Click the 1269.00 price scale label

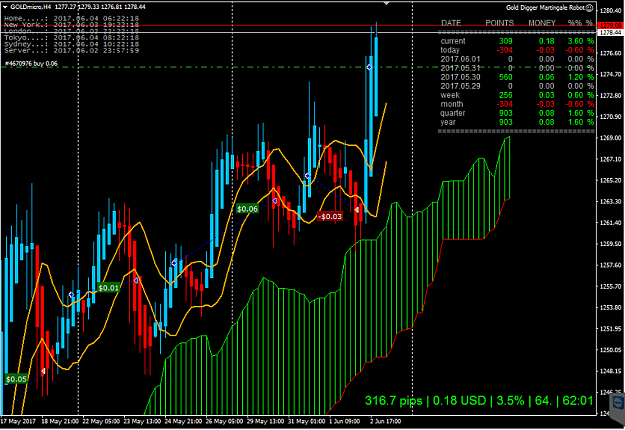point(611,138)
